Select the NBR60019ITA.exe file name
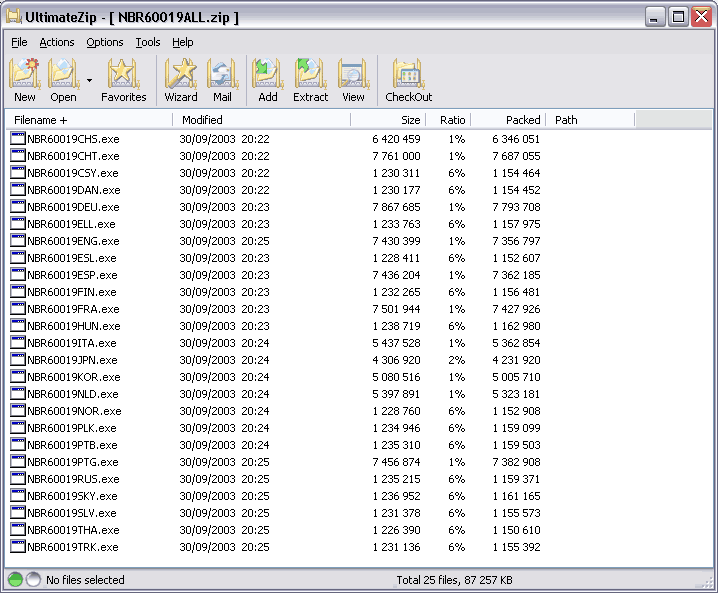718x593 pixels. 72,343
